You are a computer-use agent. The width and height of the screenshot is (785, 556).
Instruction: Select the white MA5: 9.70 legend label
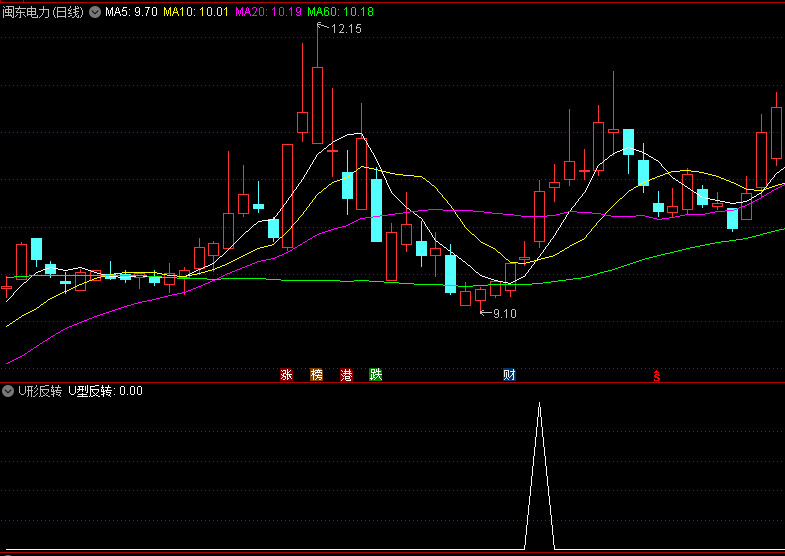(131, 12)
